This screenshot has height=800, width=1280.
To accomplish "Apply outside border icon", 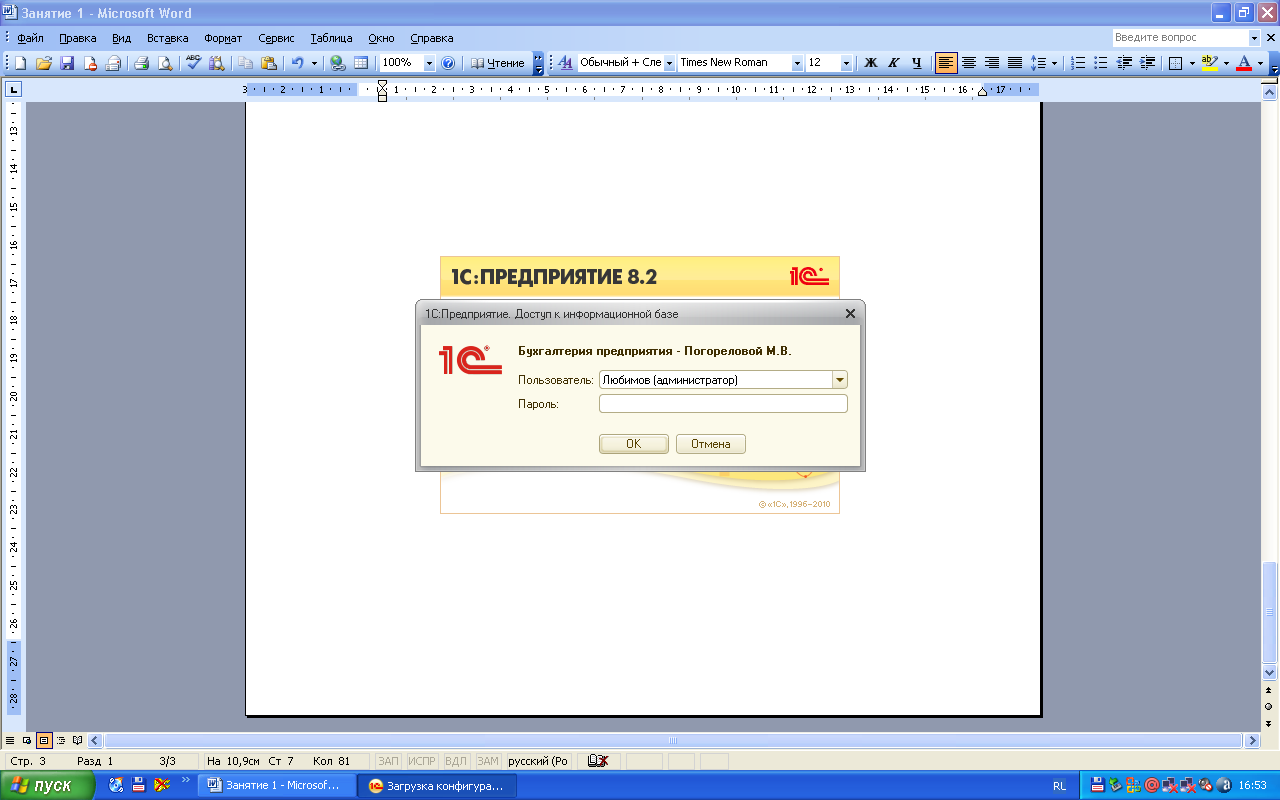I will click(x=1176, y=63).
